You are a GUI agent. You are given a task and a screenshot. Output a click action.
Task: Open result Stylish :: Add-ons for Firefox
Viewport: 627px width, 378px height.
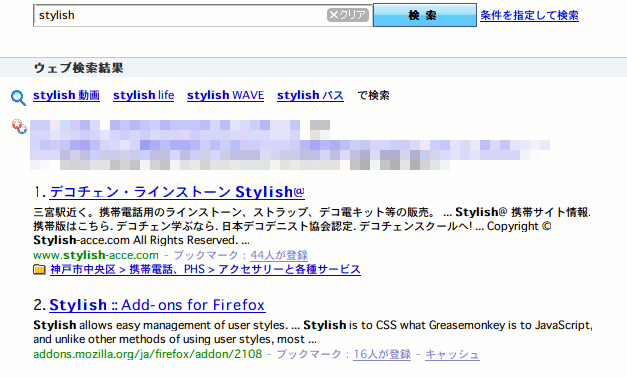pos(157,305)
